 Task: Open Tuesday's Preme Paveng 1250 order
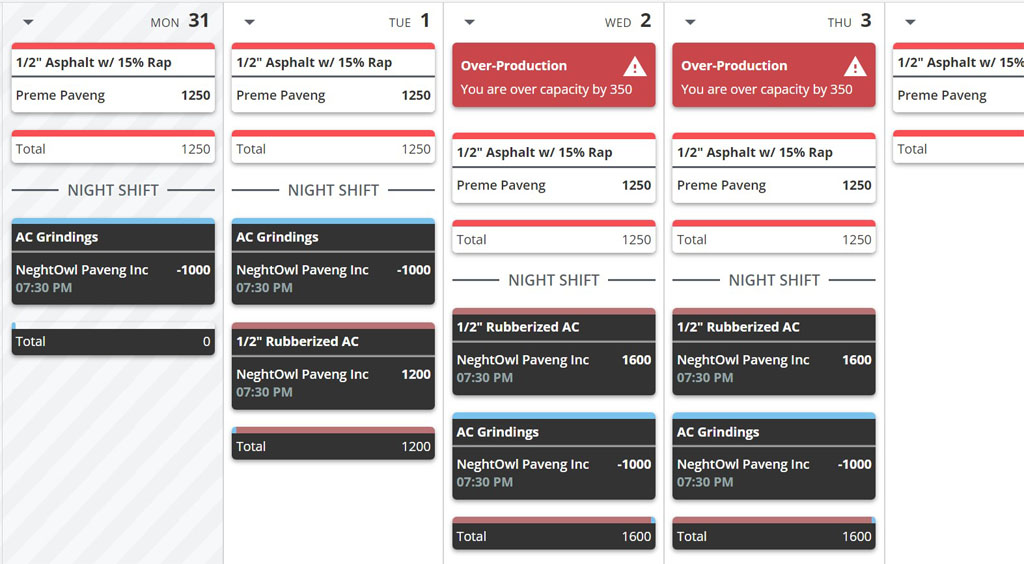tap(333, 95)
